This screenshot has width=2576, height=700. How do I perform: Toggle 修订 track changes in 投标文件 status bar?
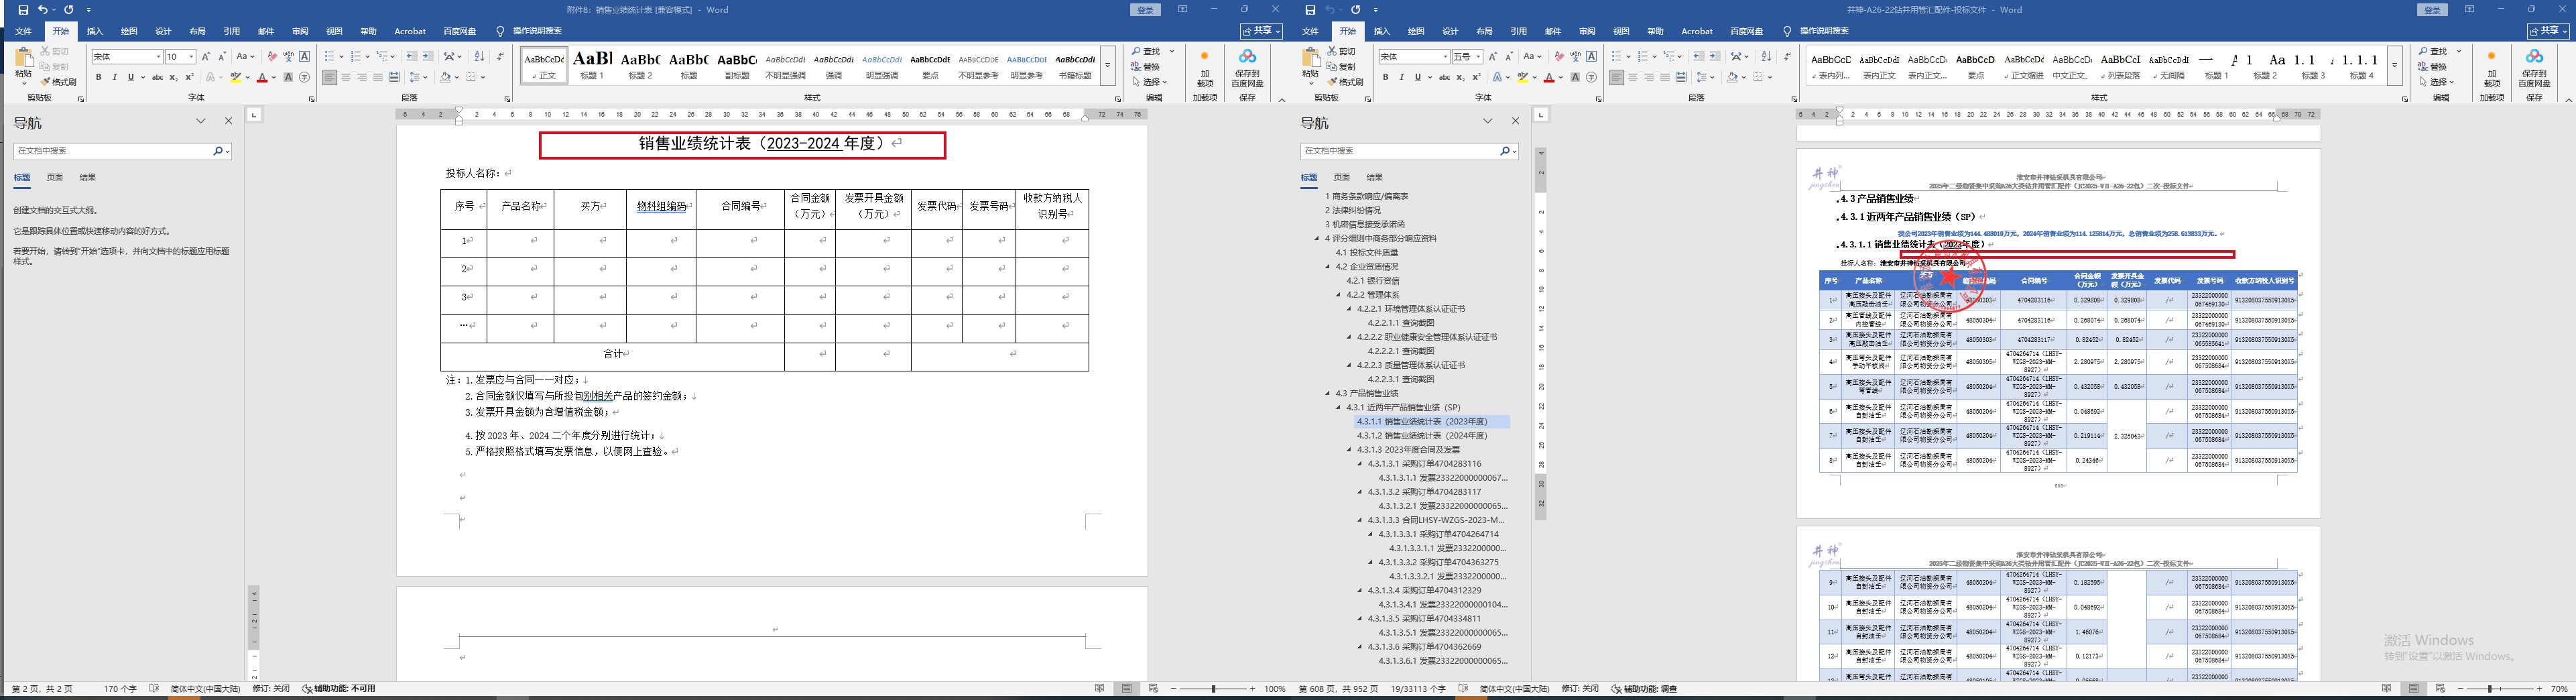point(1580,689)
